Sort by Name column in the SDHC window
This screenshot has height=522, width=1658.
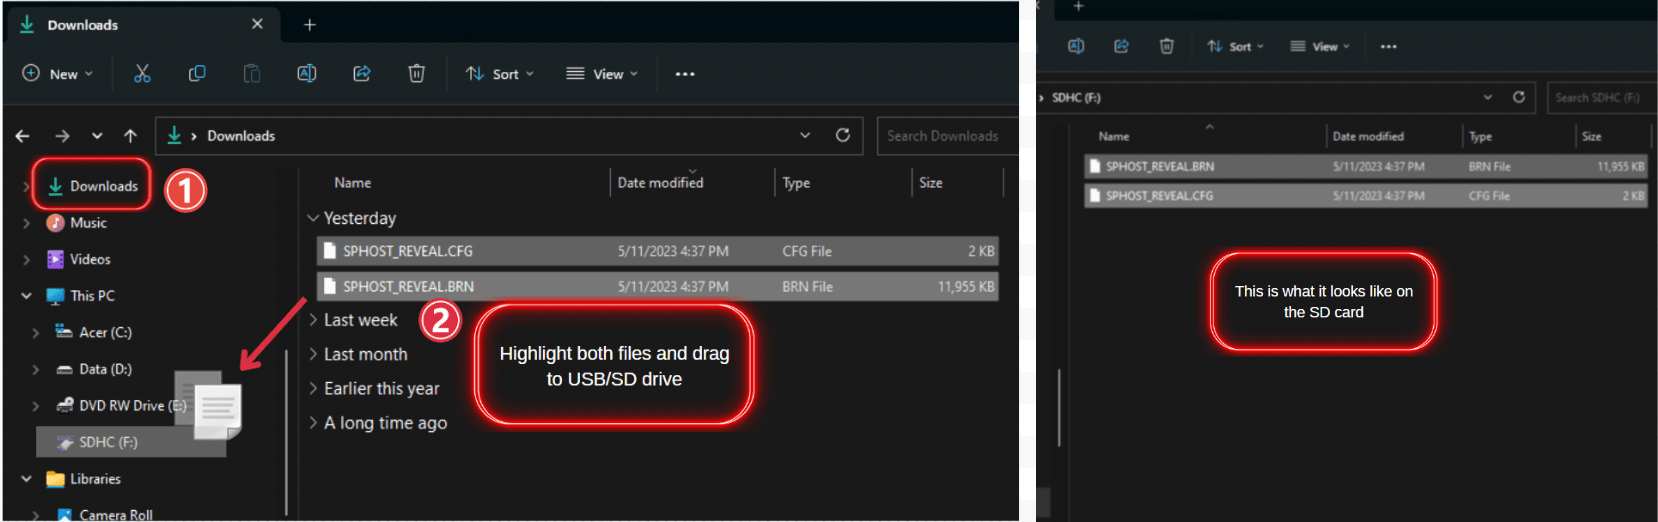click(x=1114, y=136)
